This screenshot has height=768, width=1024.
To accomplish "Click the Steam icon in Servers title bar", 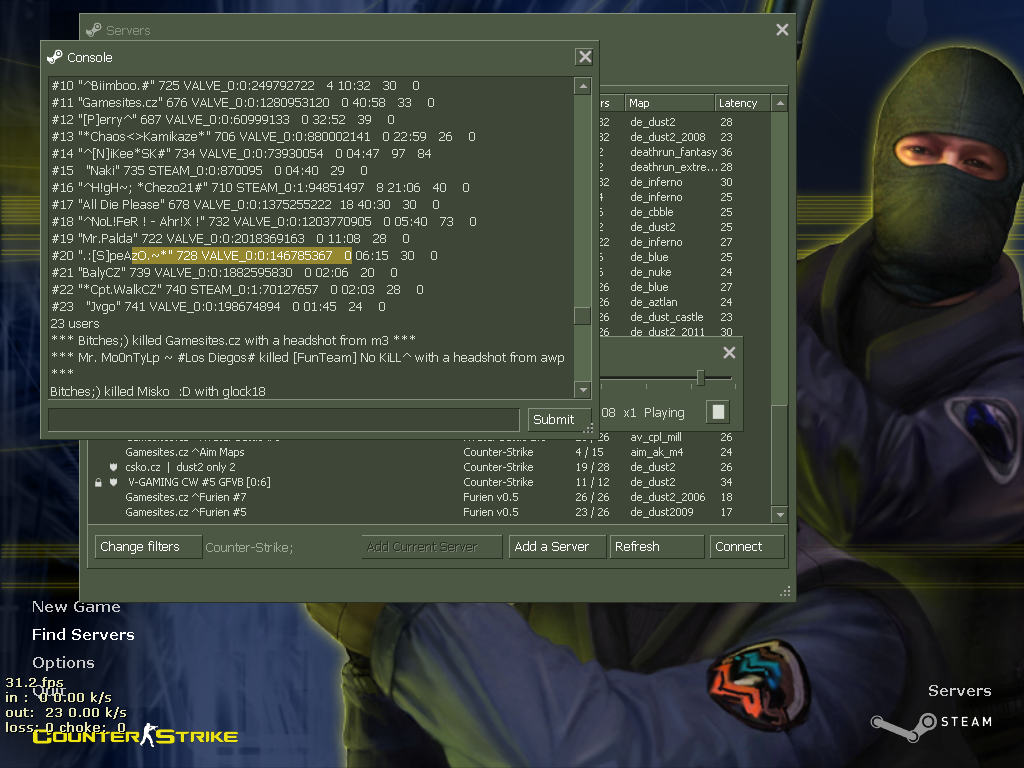I will (x=94, y=30).
